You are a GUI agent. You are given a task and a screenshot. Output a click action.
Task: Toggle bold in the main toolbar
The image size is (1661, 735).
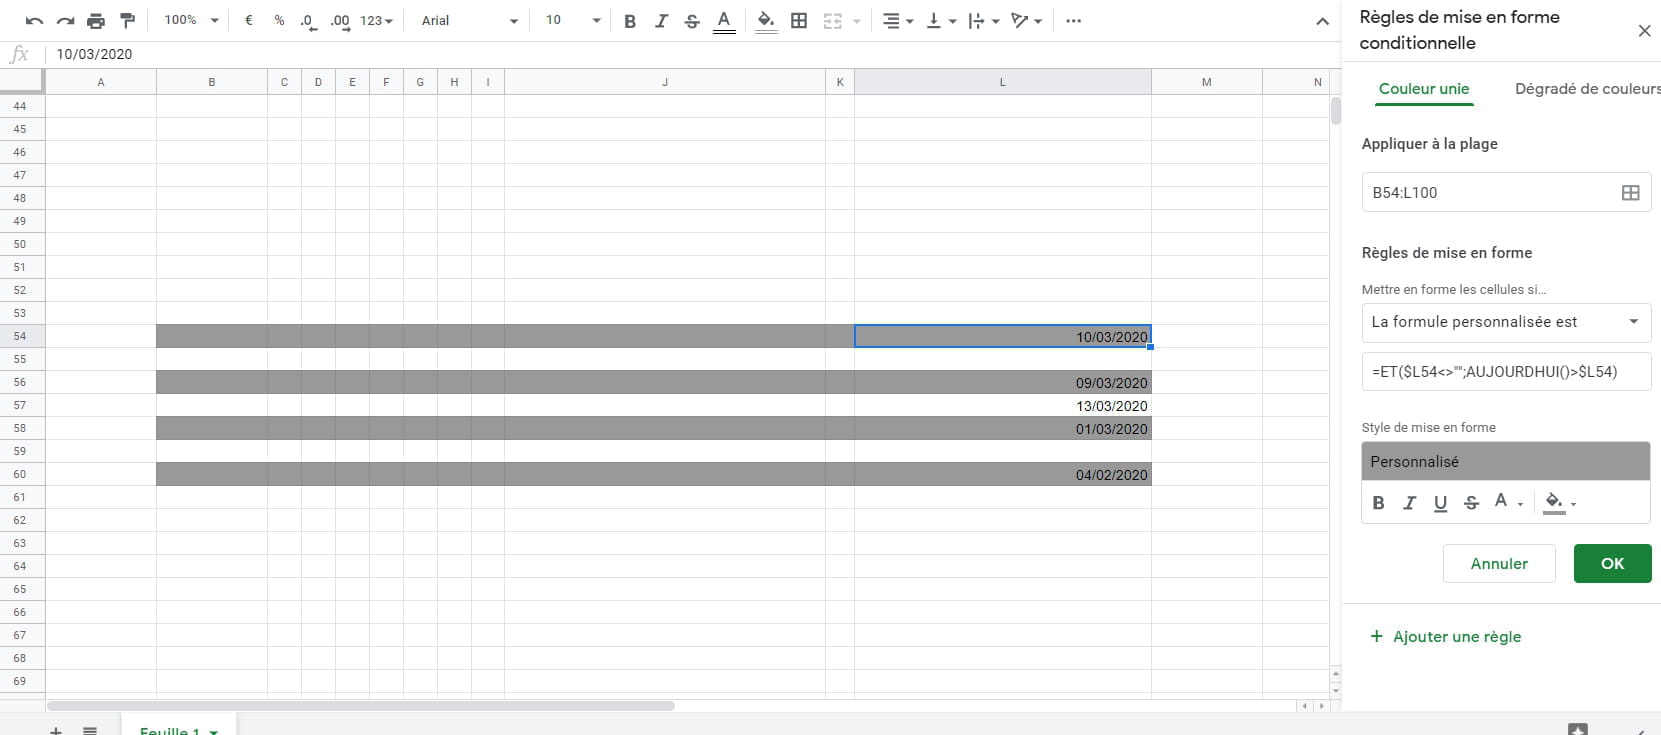tap(630, 21)
